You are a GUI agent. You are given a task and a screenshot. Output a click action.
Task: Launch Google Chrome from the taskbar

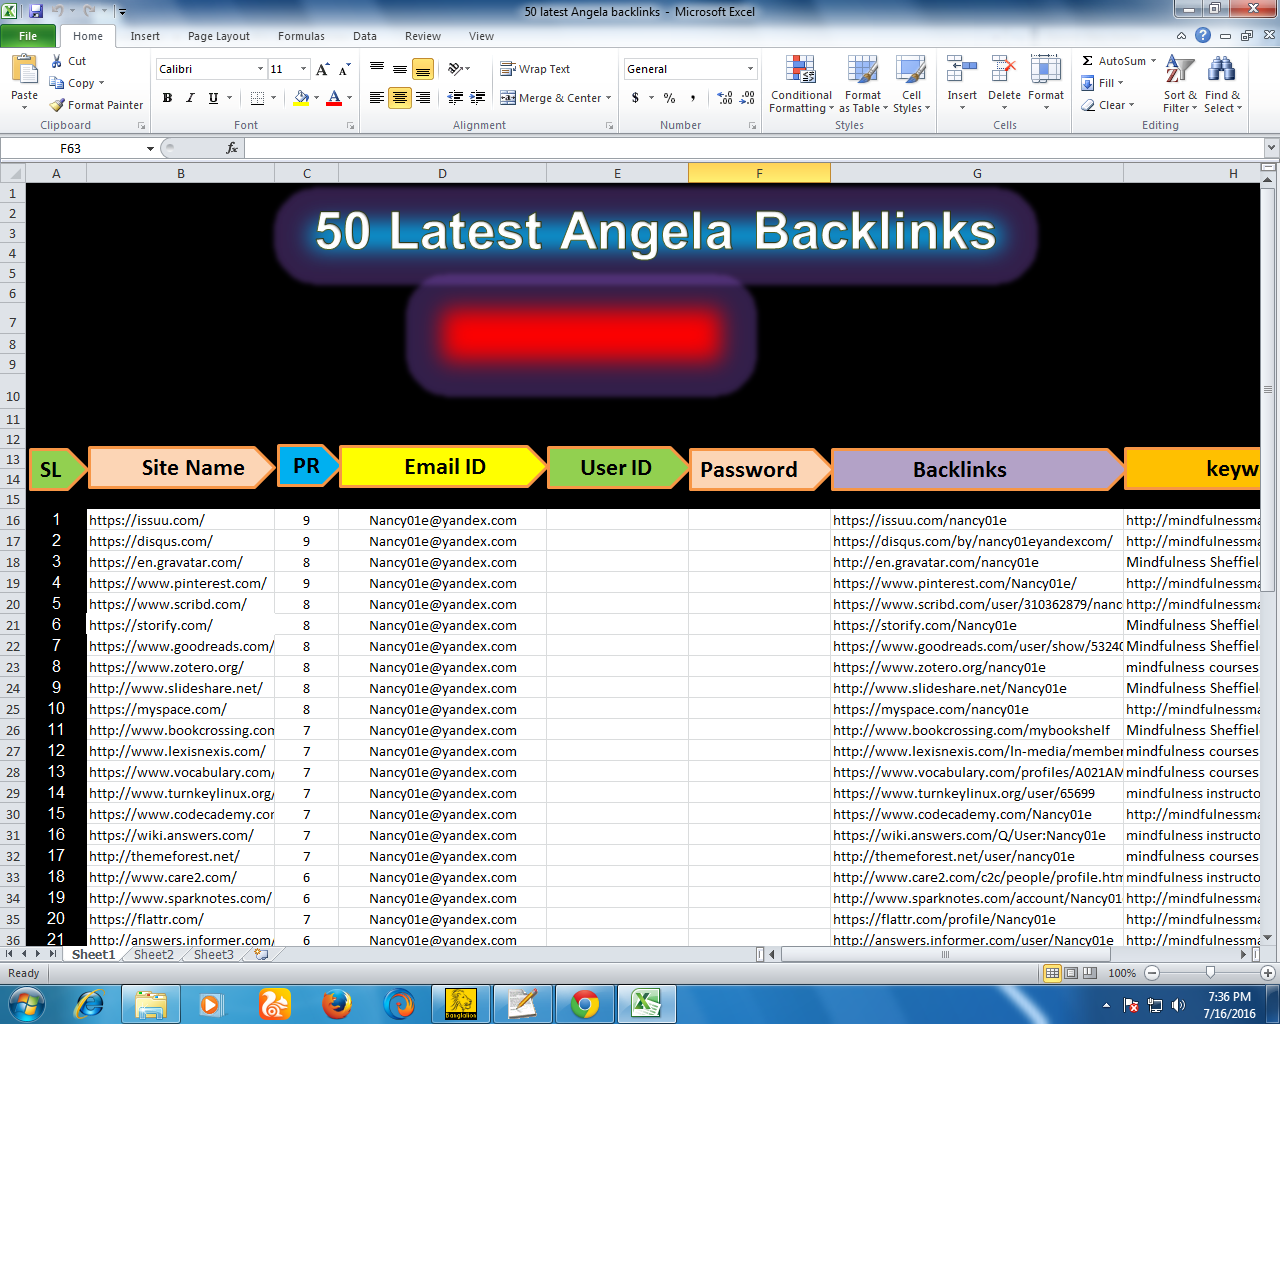tap(585, 1004)
